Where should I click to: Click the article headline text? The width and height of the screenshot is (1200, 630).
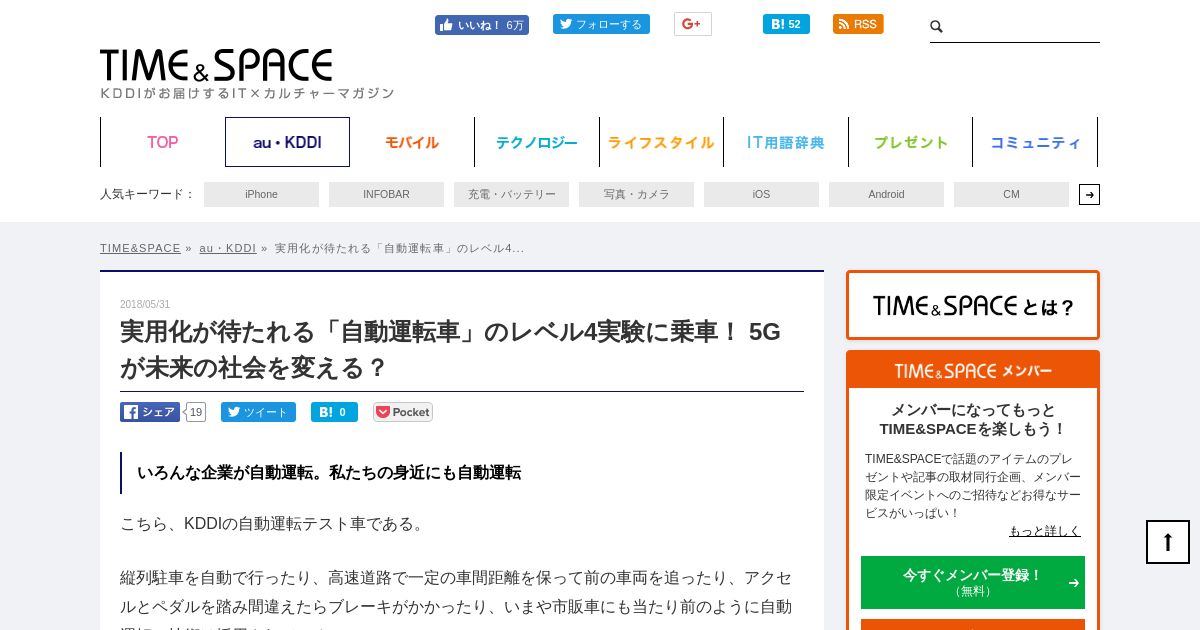pos(450,349)
